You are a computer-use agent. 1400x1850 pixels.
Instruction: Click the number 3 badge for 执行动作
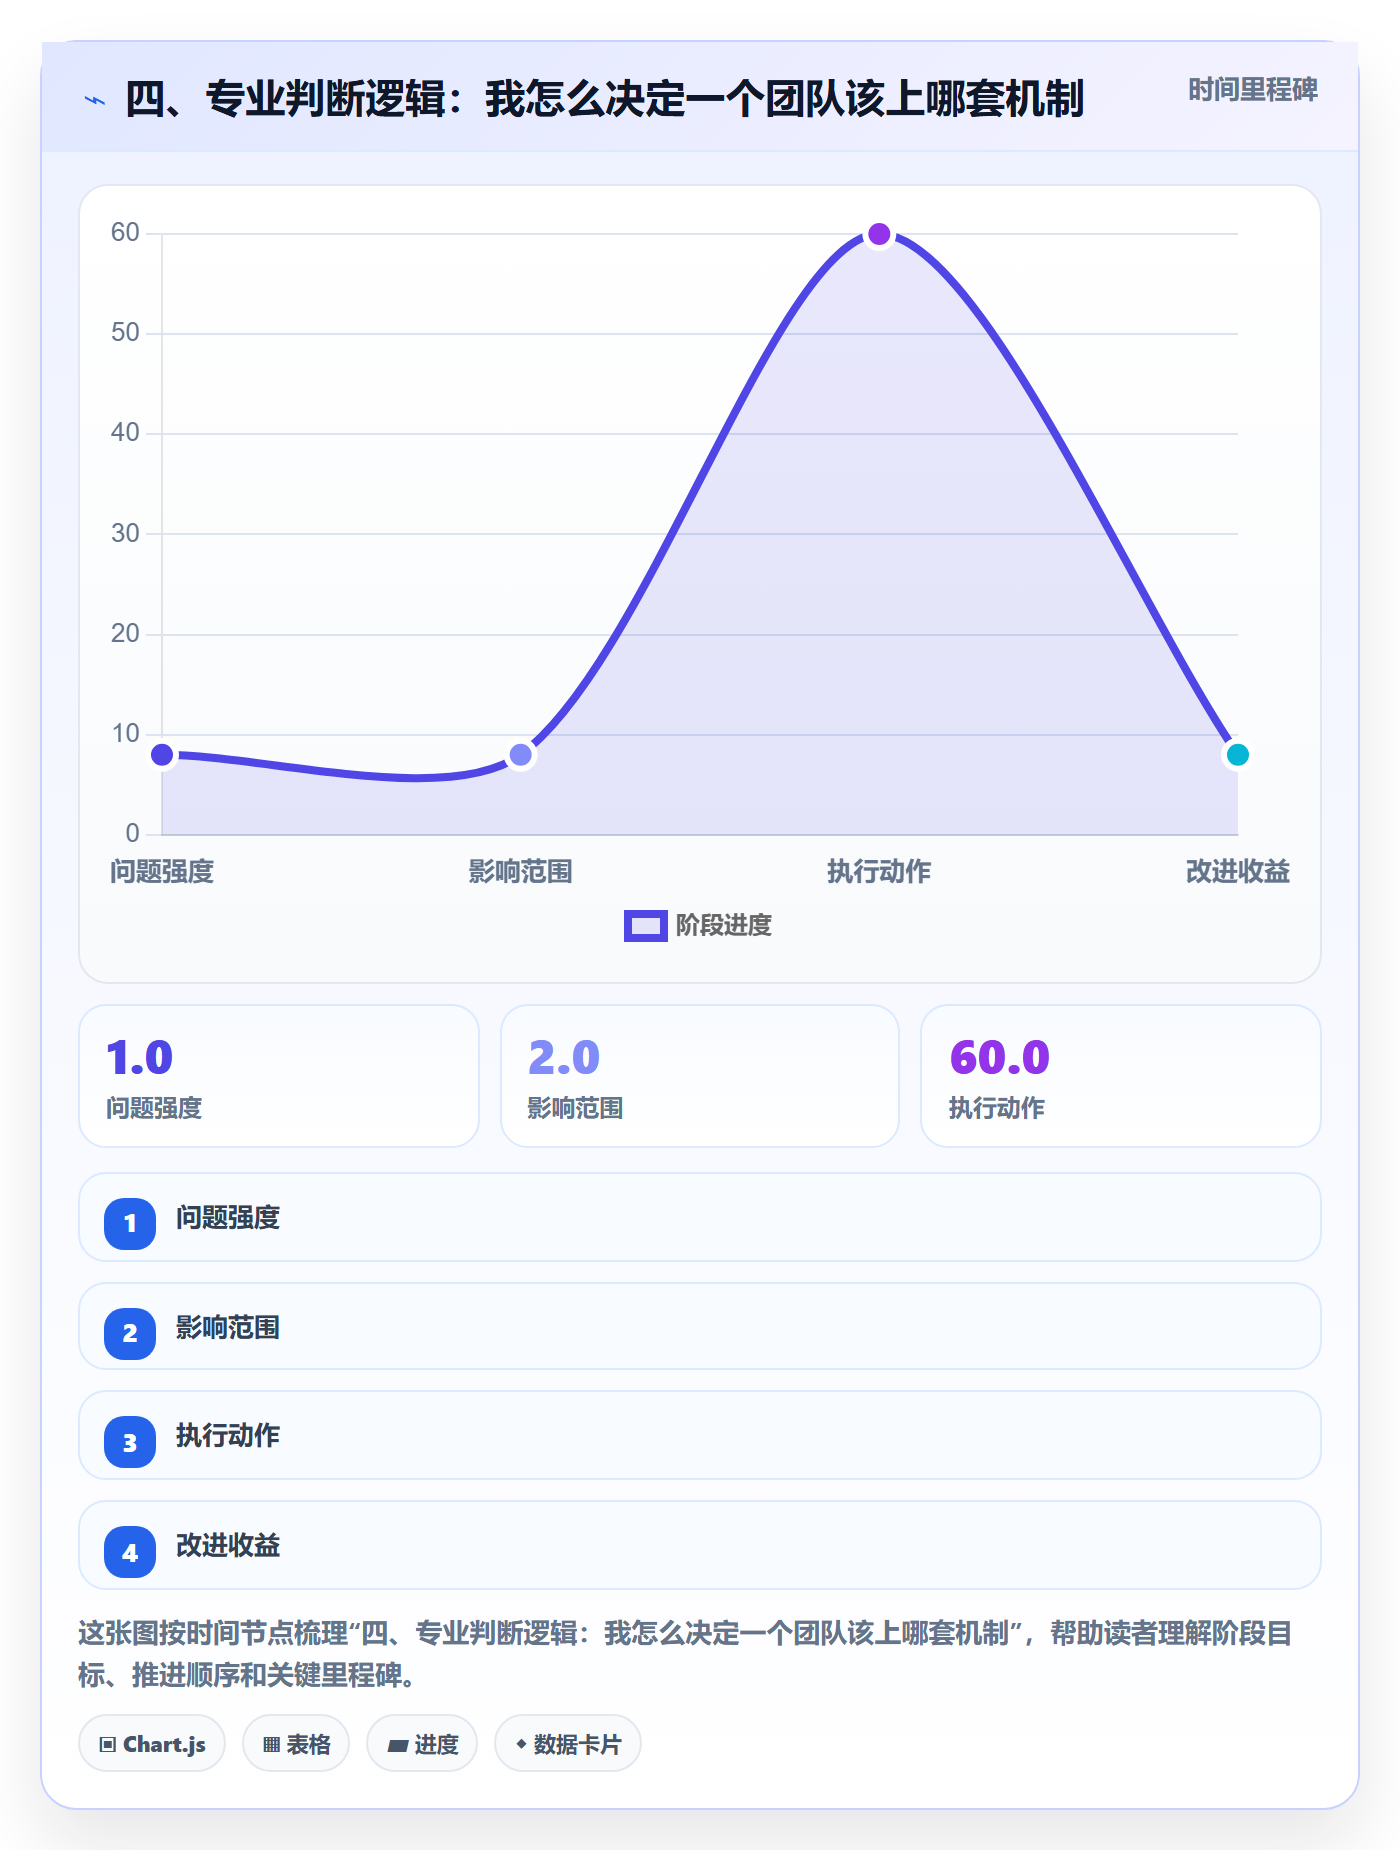coord(130,1442)
